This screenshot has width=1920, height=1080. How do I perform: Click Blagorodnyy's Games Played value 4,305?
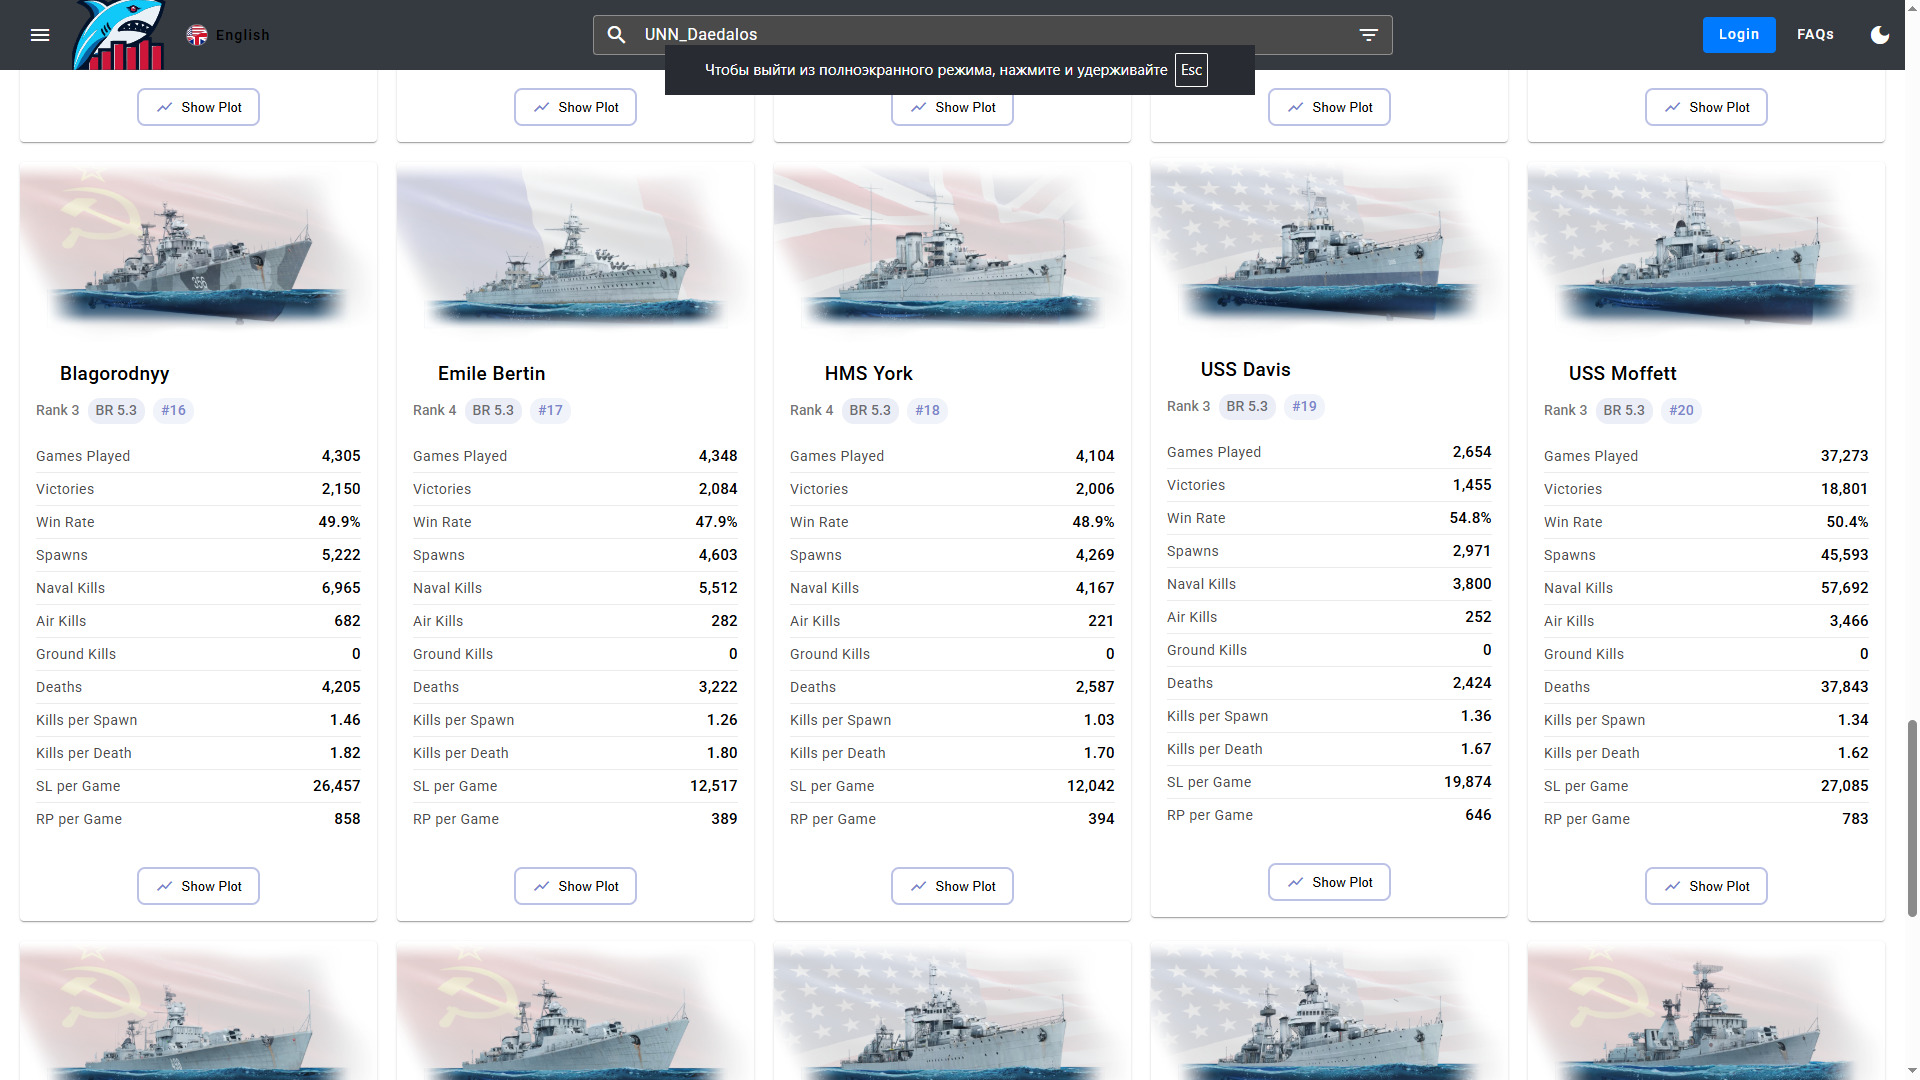pyautogui.click(x=341, y=456)
